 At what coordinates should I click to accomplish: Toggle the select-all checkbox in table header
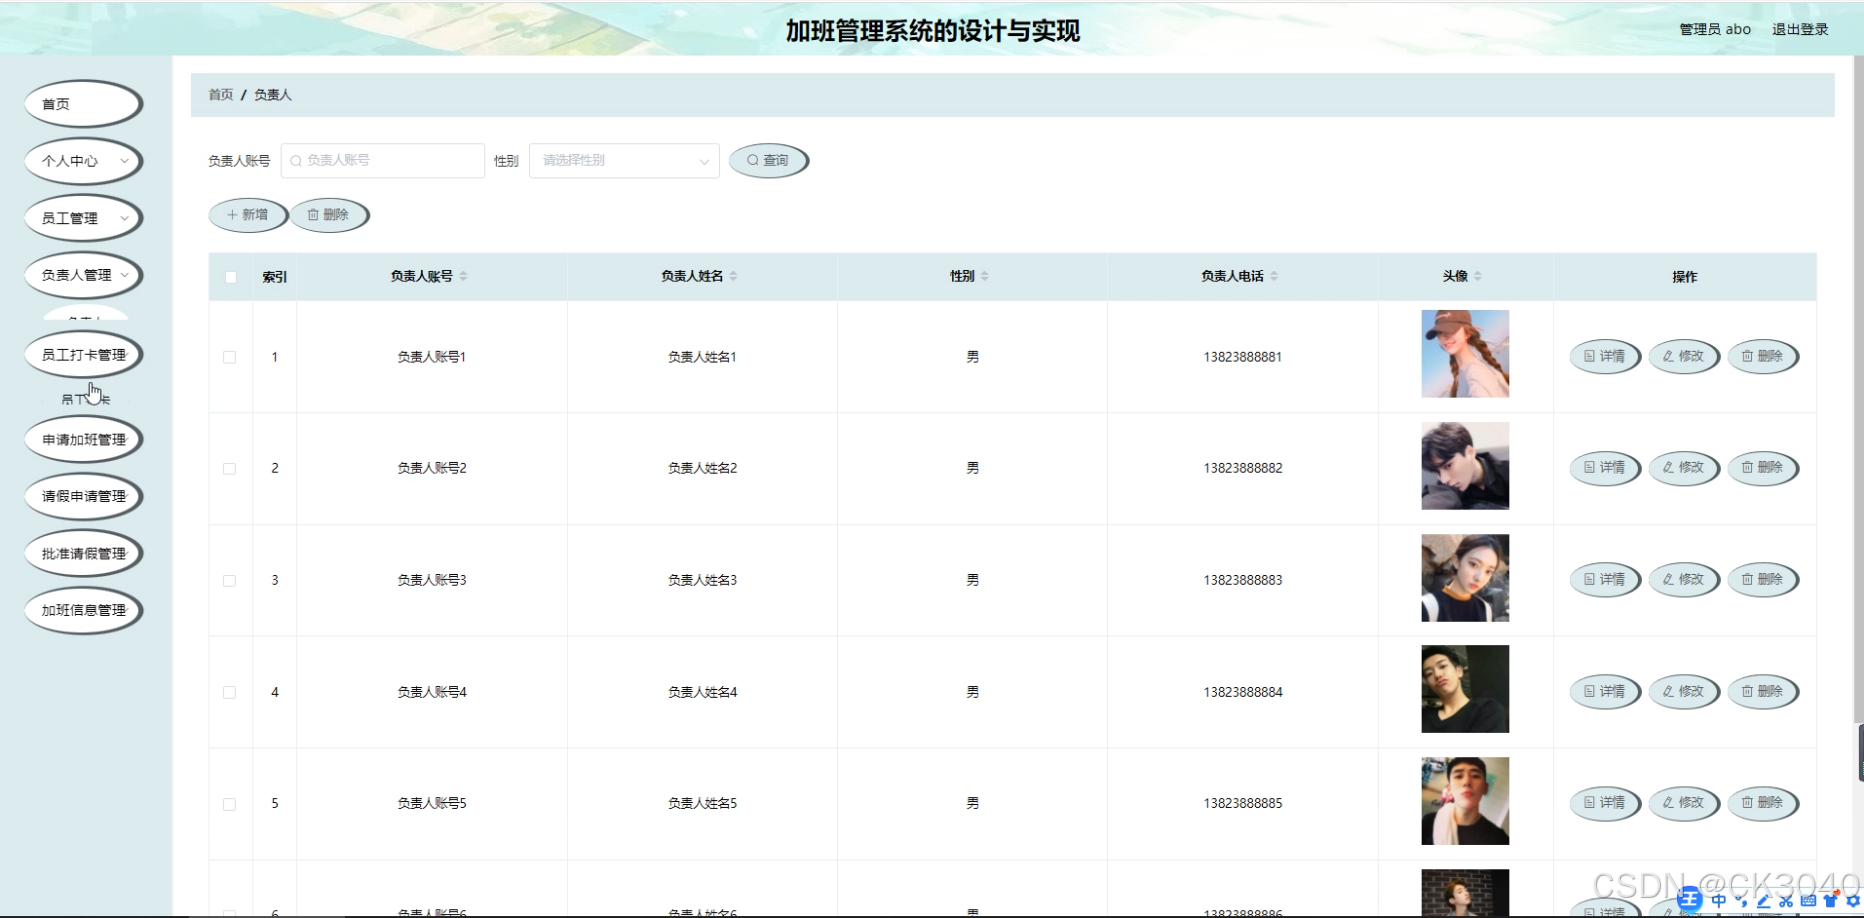point(230,276)
